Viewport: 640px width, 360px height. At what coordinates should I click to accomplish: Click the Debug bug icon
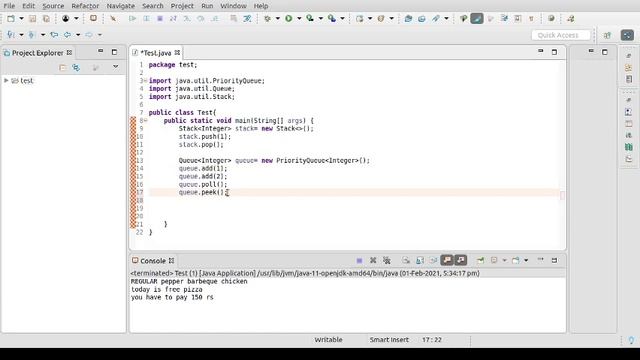[x=267, y=18]
